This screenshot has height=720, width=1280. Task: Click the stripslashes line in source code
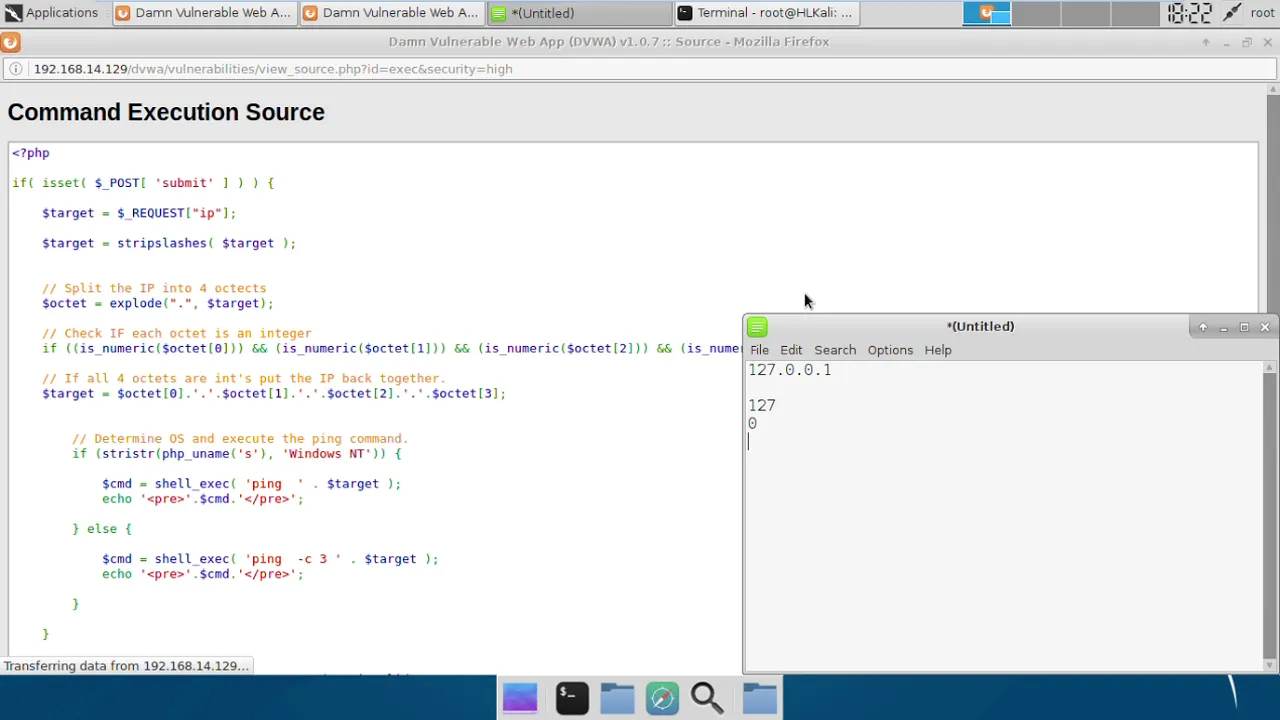[169, 243]
